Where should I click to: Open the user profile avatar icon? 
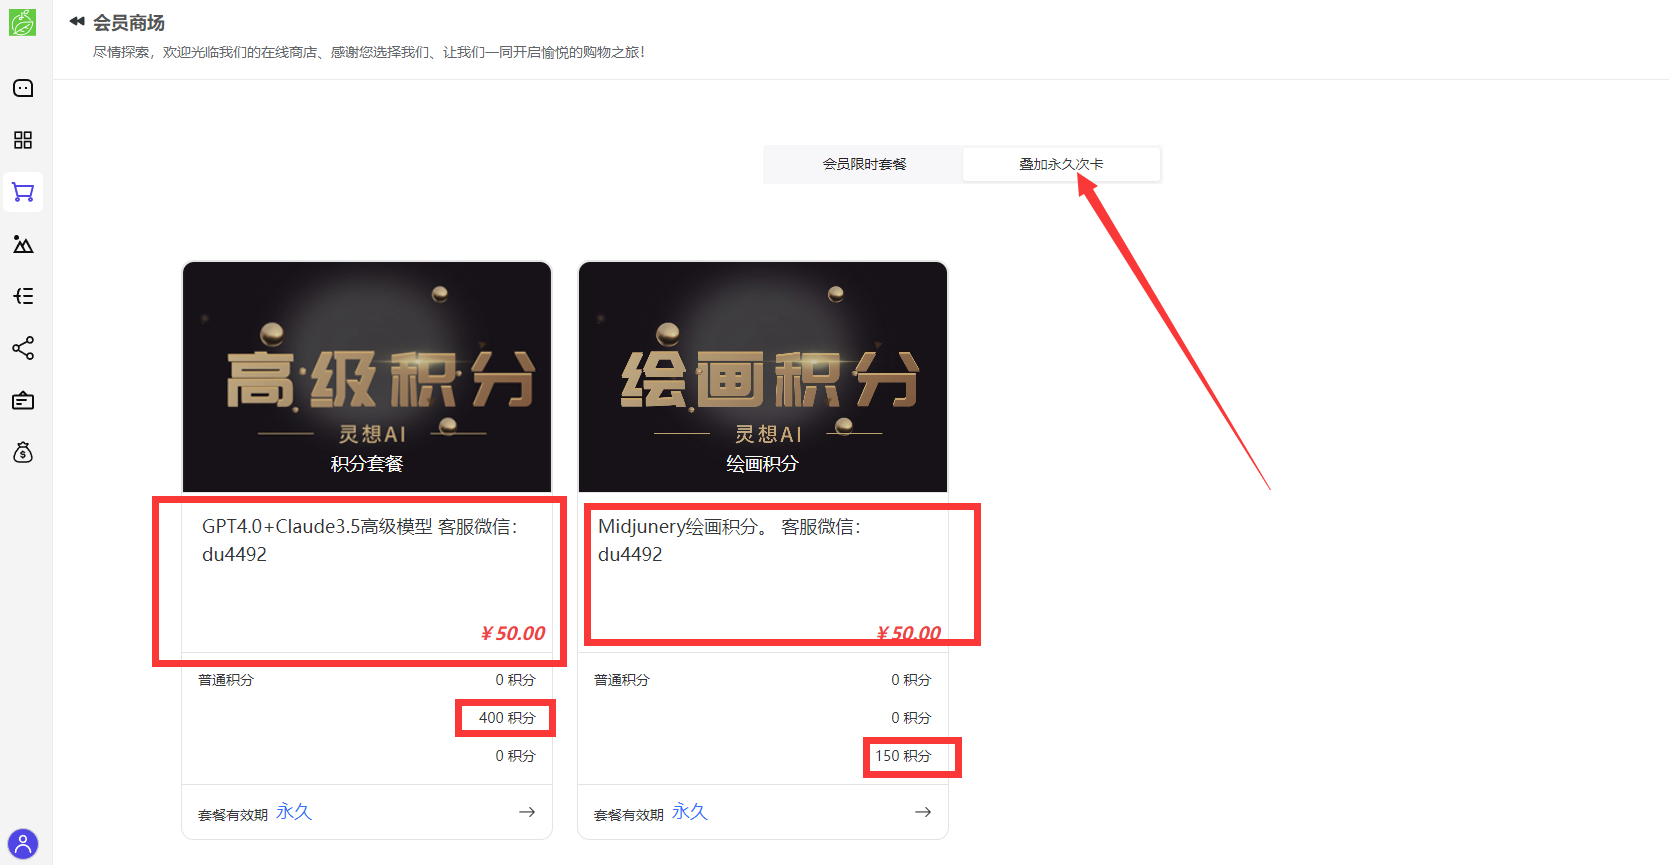[23, 844]
